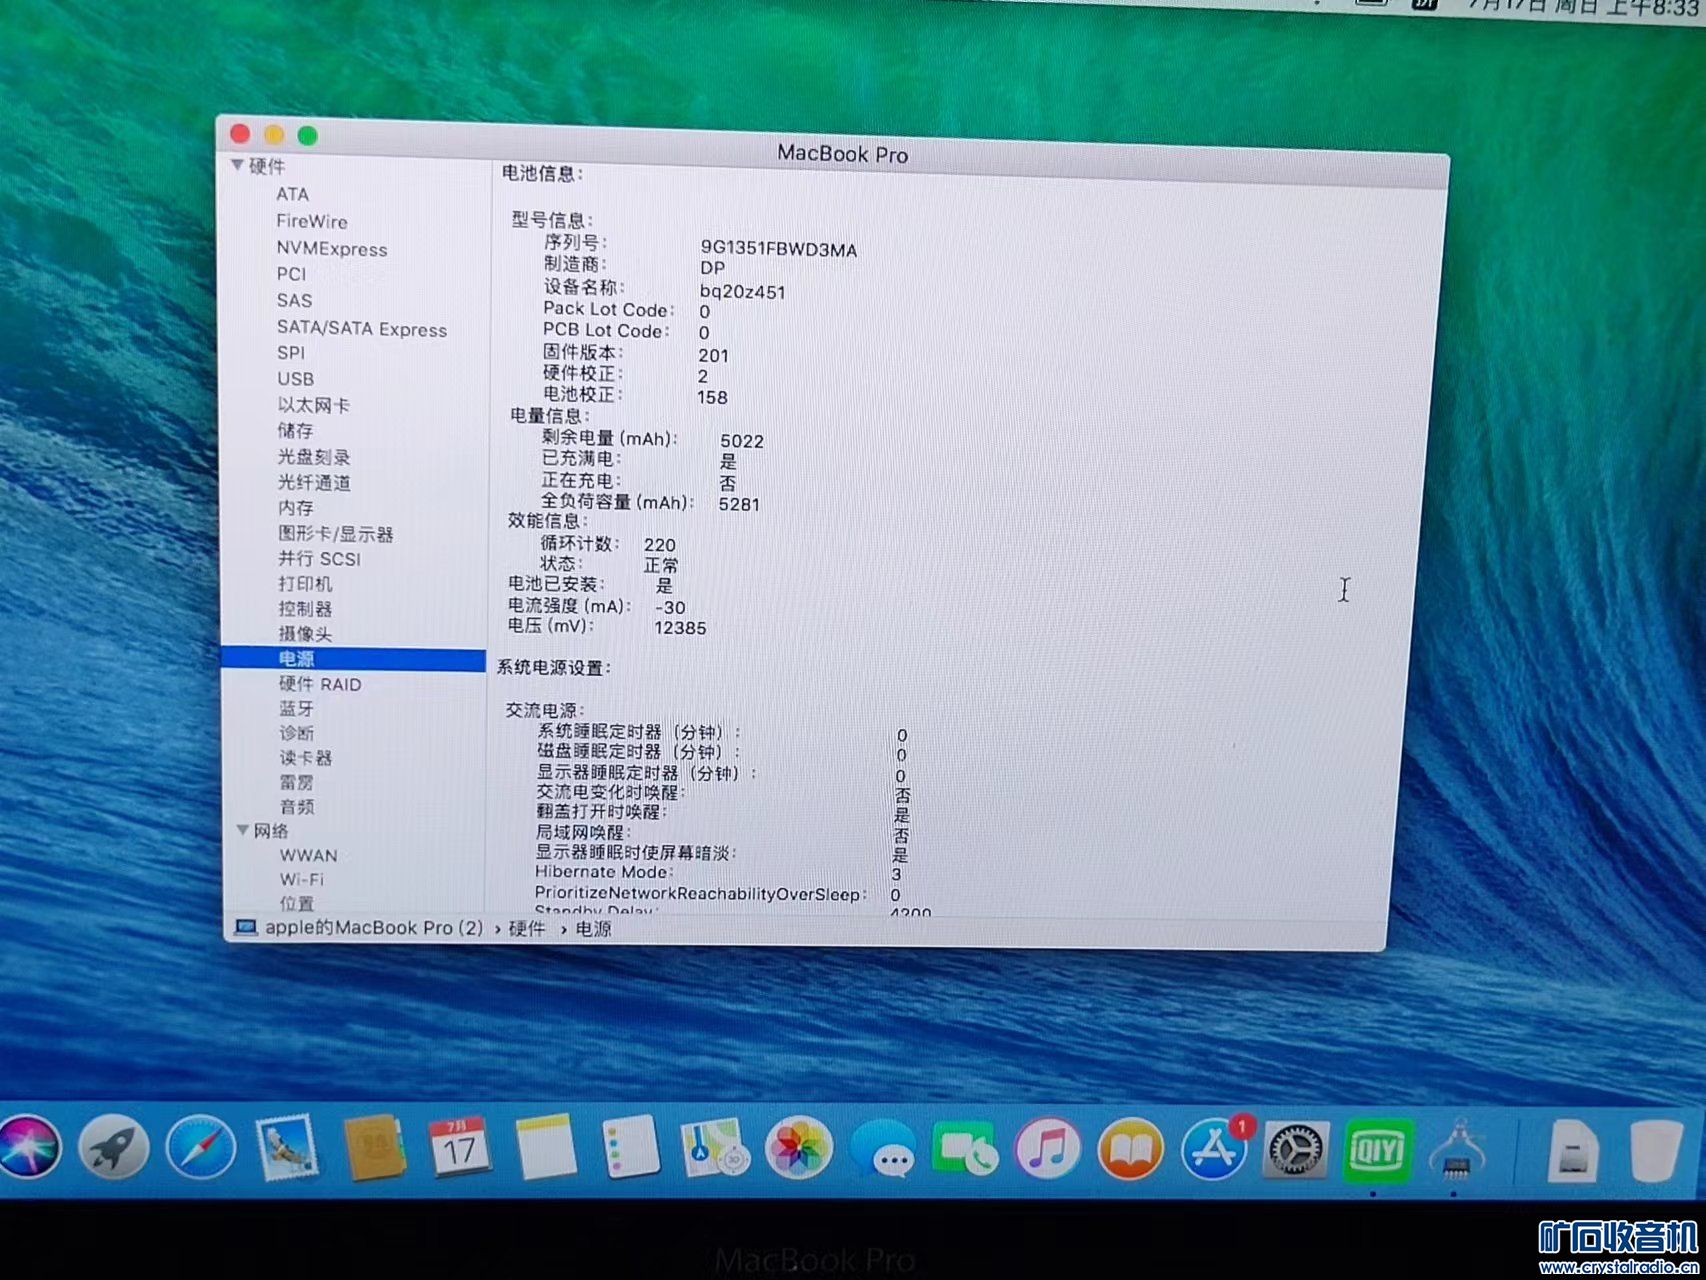Launch Launchpad rocket icon in dock

(114, 1148)
